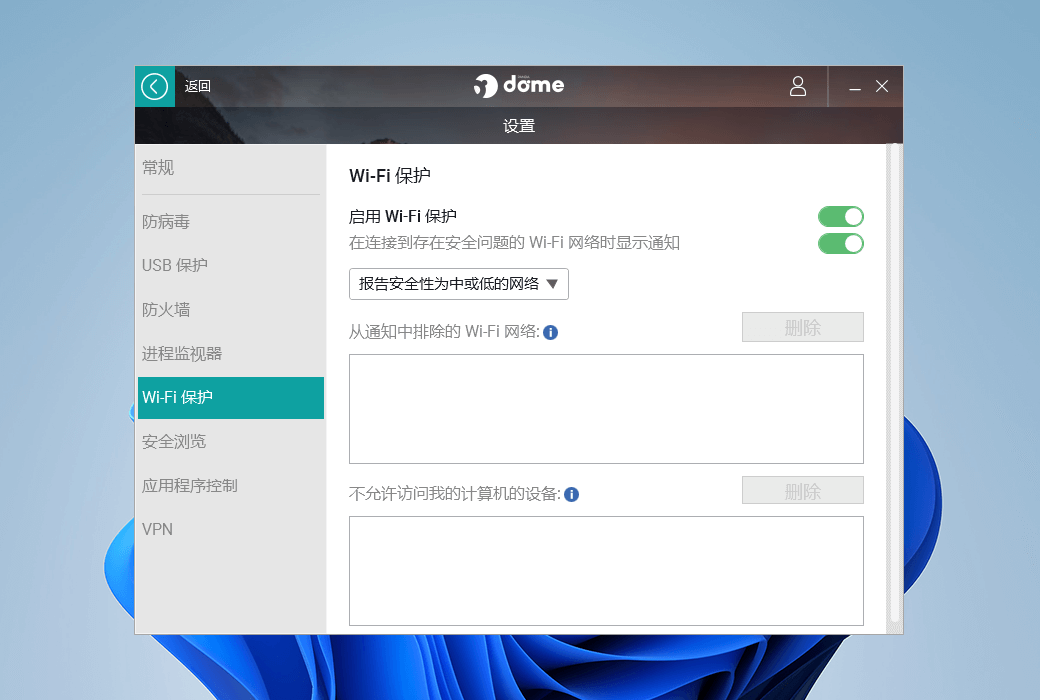Viewport: 1040px width, 700px height.
Task: Open 应用程序控制 settings
Action: [190, 486]
